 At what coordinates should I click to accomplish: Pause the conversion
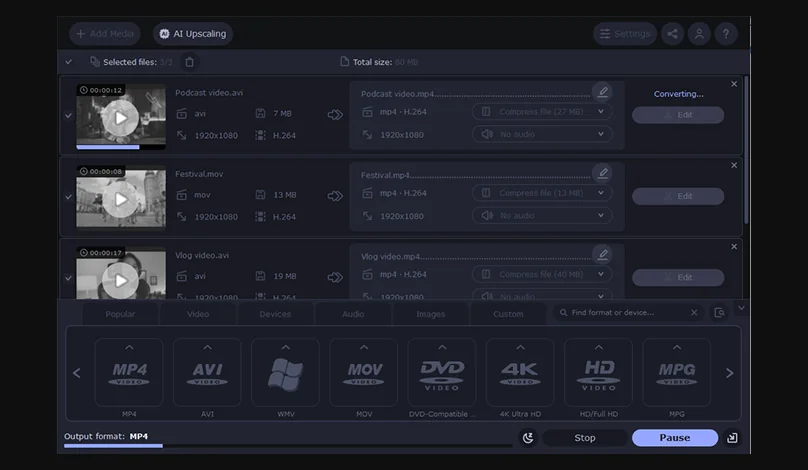click(x=675, y=438)
